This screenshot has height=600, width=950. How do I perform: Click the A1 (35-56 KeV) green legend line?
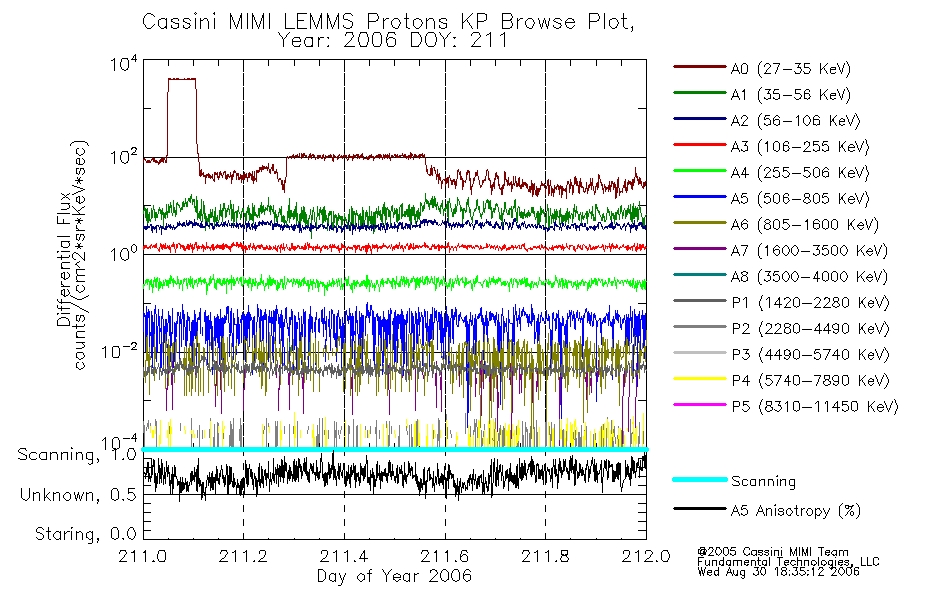(699, 93)
